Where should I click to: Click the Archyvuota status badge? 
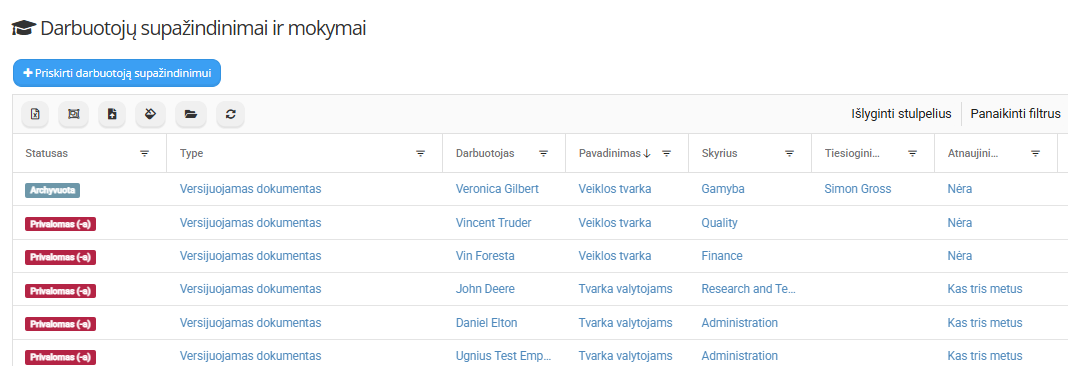click(x=53, y=190)
